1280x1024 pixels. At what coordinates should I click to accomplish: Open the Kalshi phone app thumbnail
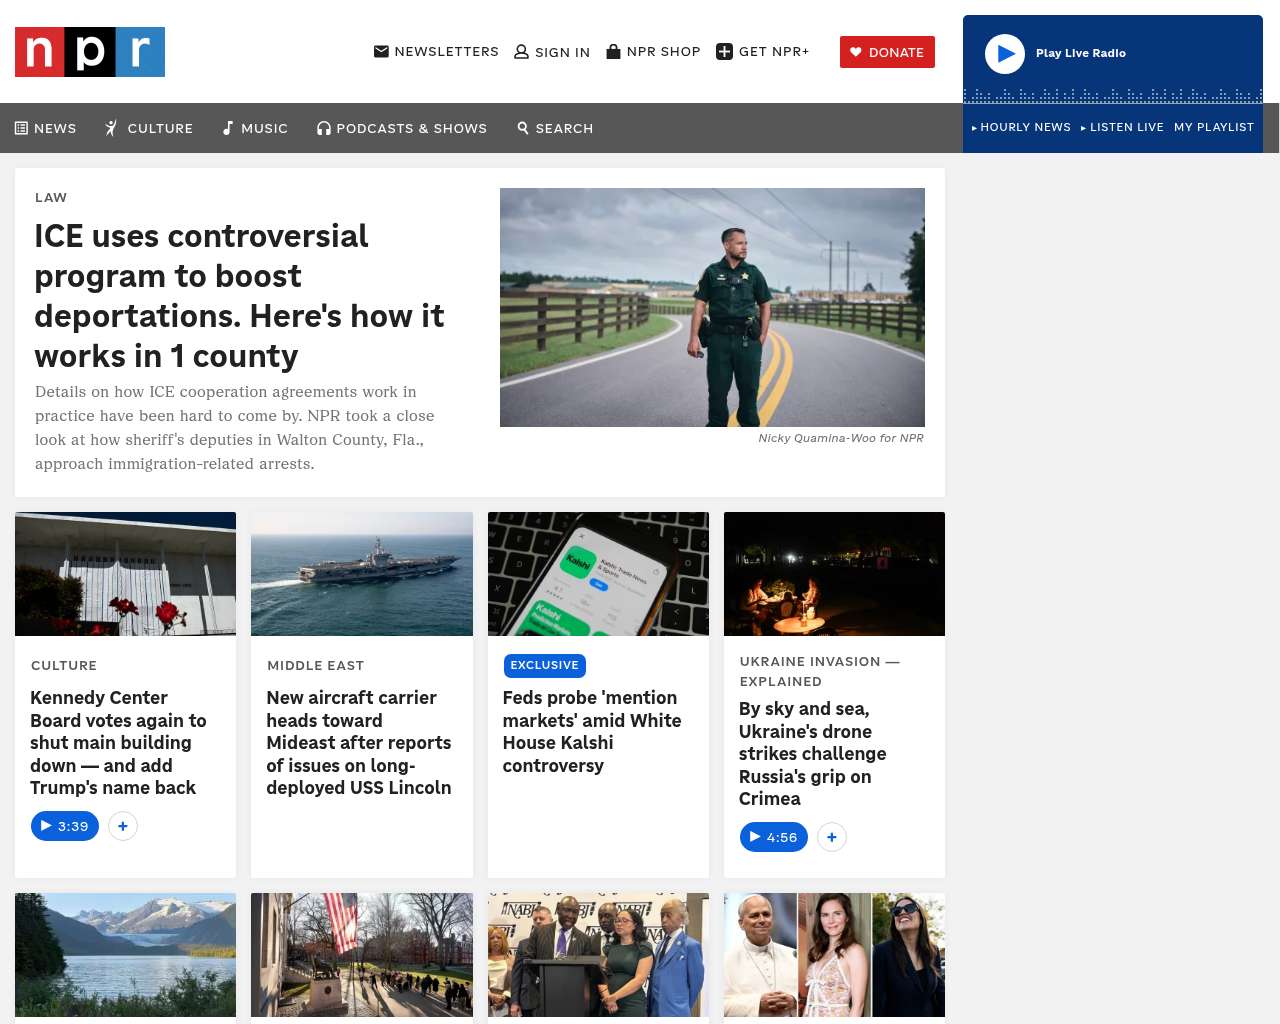coord(598,574)
